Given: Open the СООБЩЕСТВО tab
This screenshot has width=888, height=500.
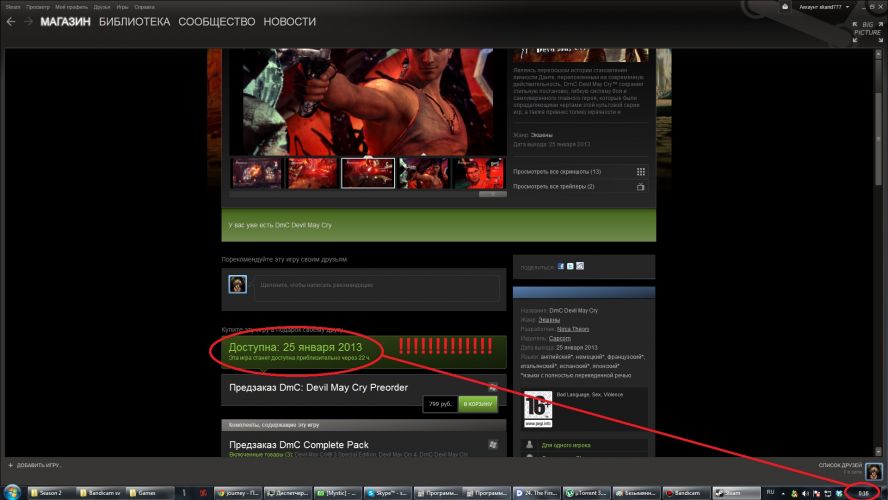Looking at the screenshot, I should (x=216, y=22).
